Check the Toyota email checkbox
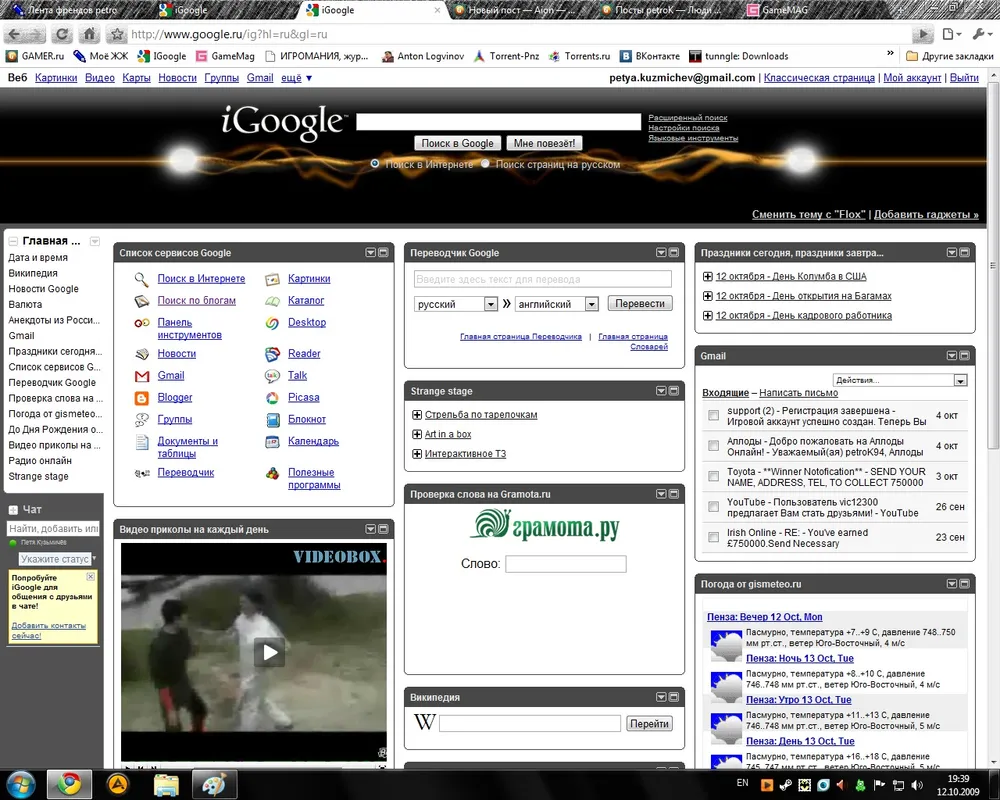The height and width of the screenshot is (800, 1000). pyautogui.click(x=714, y=477)
